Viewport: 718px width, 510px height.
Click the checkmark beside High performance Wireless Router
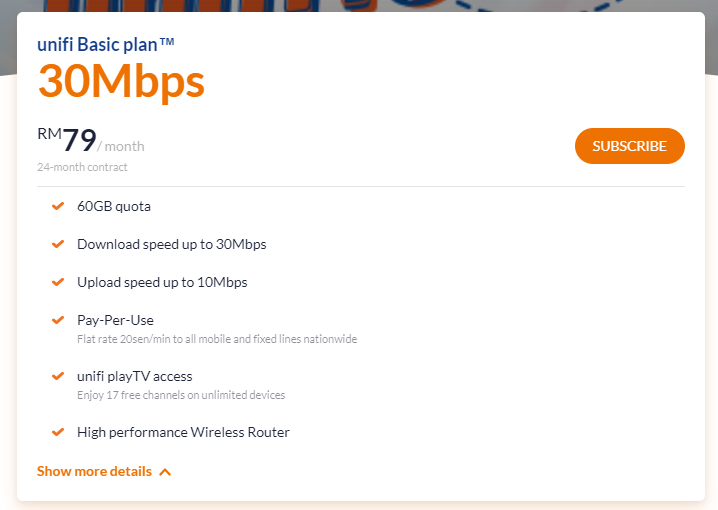point(58,432)
